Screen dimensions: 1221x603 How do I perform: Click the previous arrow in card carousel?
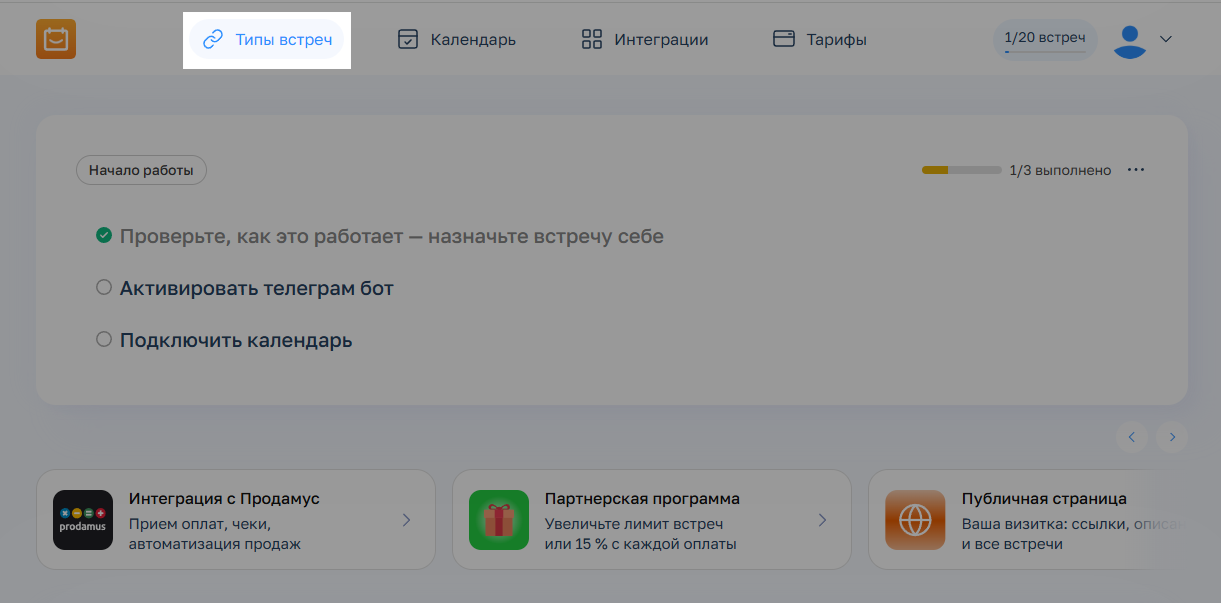(x=1132, y=437)
